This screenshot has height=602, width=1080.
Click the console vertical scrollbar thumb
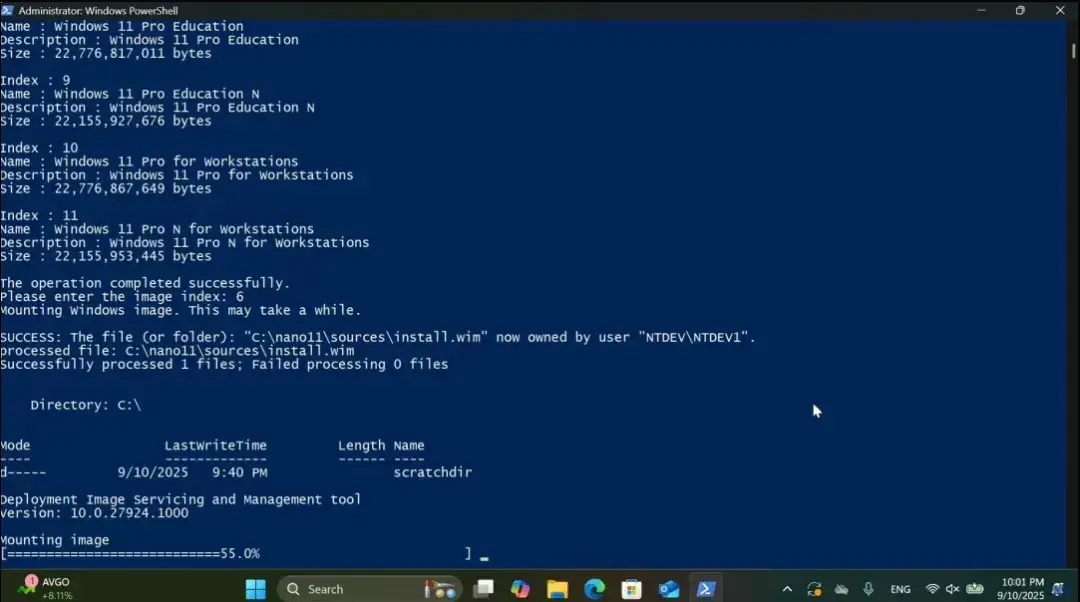pos(1073,51)
